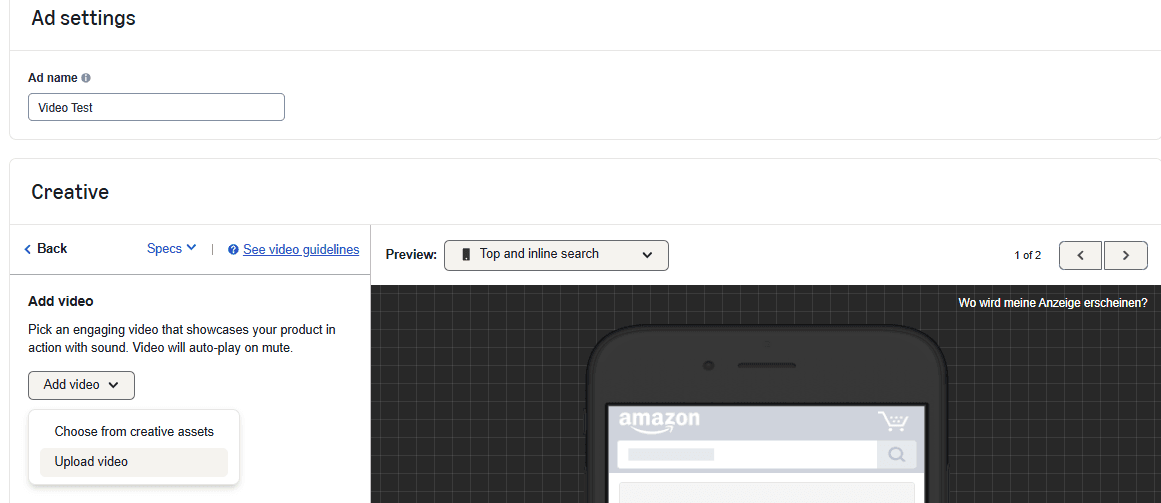
Task: Click Wo wird meine Anzeige erscheinen link
Action: (1052, 303)
